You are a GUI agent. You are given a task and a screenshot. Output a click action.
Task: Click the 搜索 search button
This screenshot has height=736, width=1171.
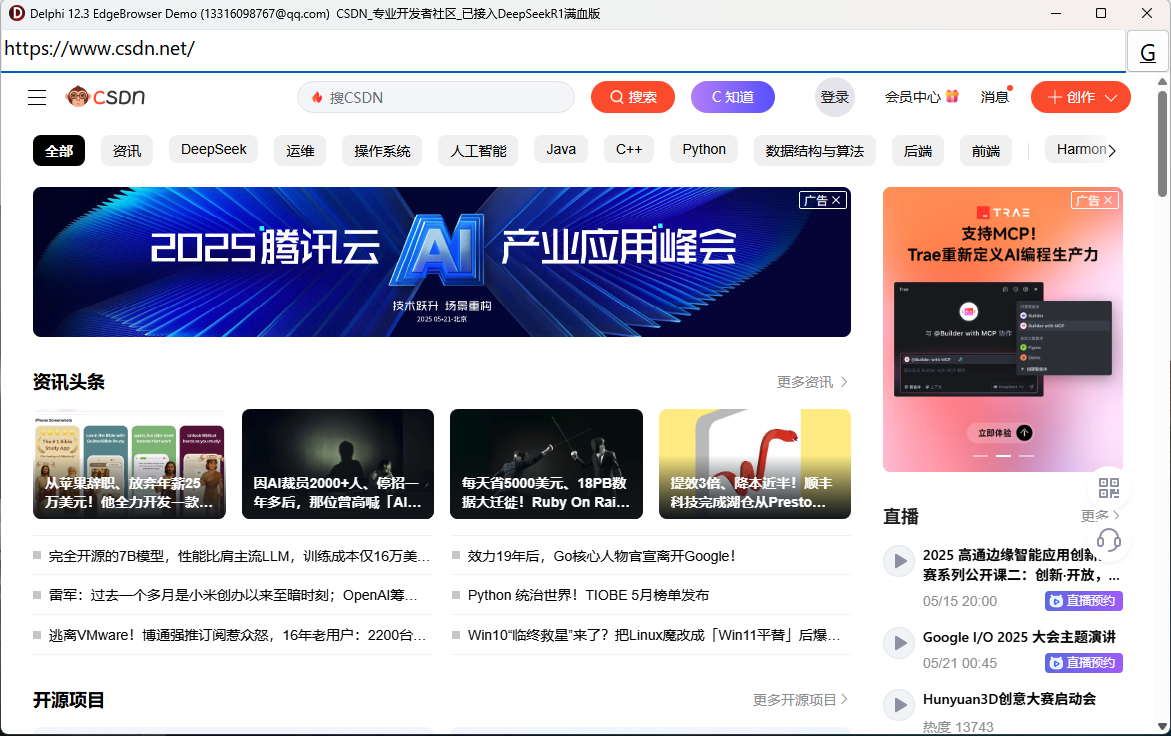633,97
